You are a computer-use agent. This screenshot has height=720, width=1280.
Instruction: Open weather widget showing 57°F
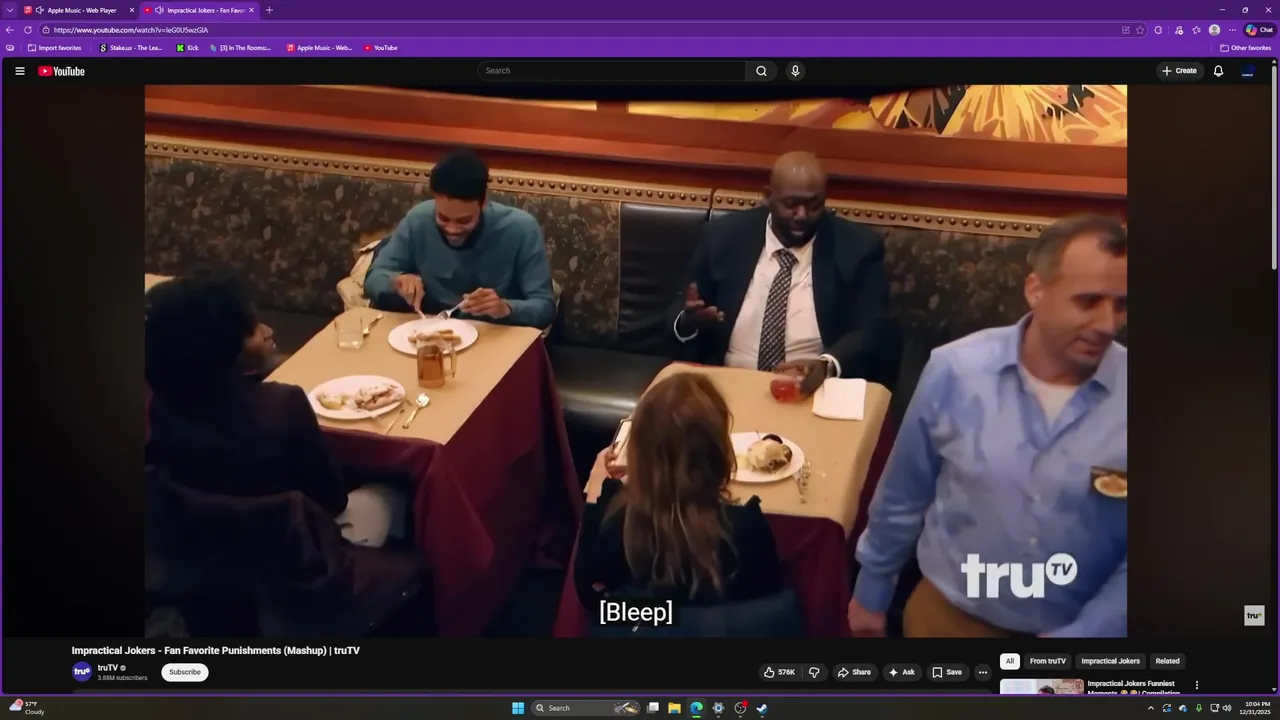[27, 707]
